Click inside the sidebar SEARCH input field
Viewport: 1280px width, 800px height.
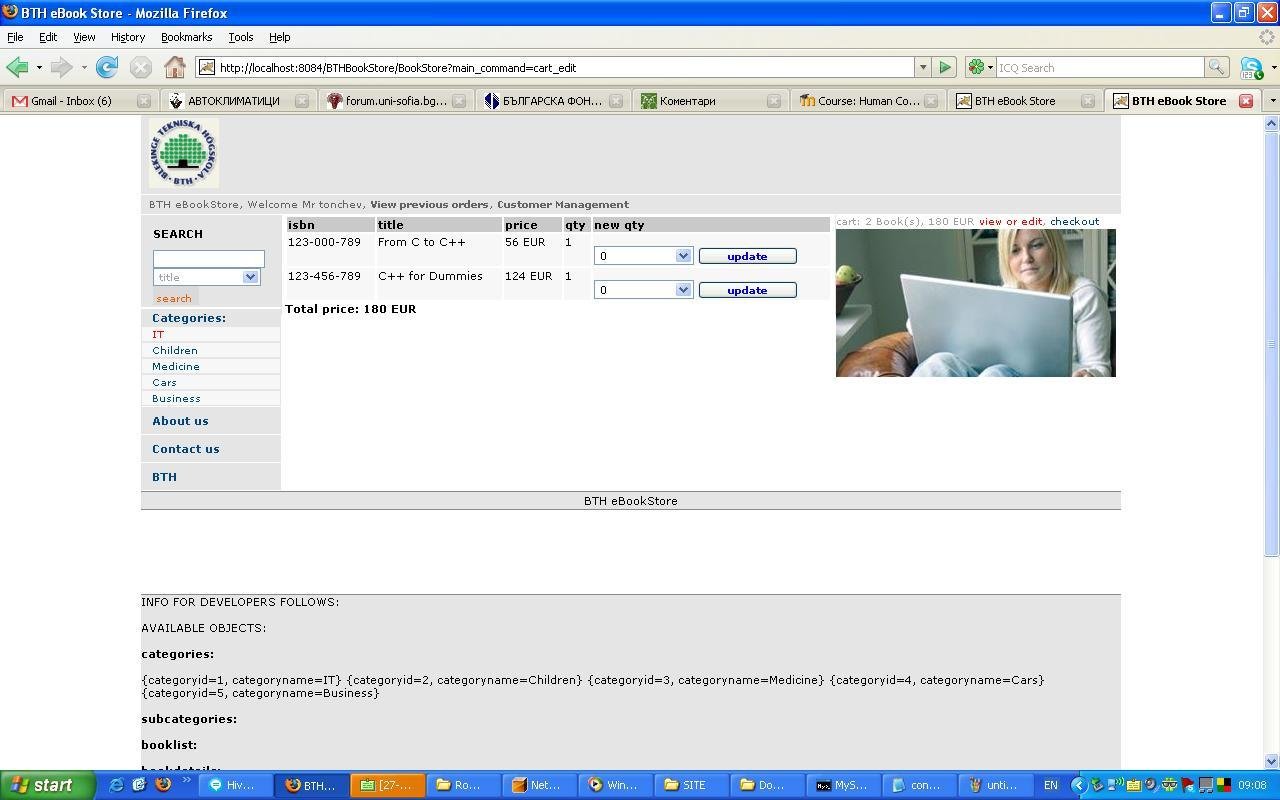coord(207,258)
